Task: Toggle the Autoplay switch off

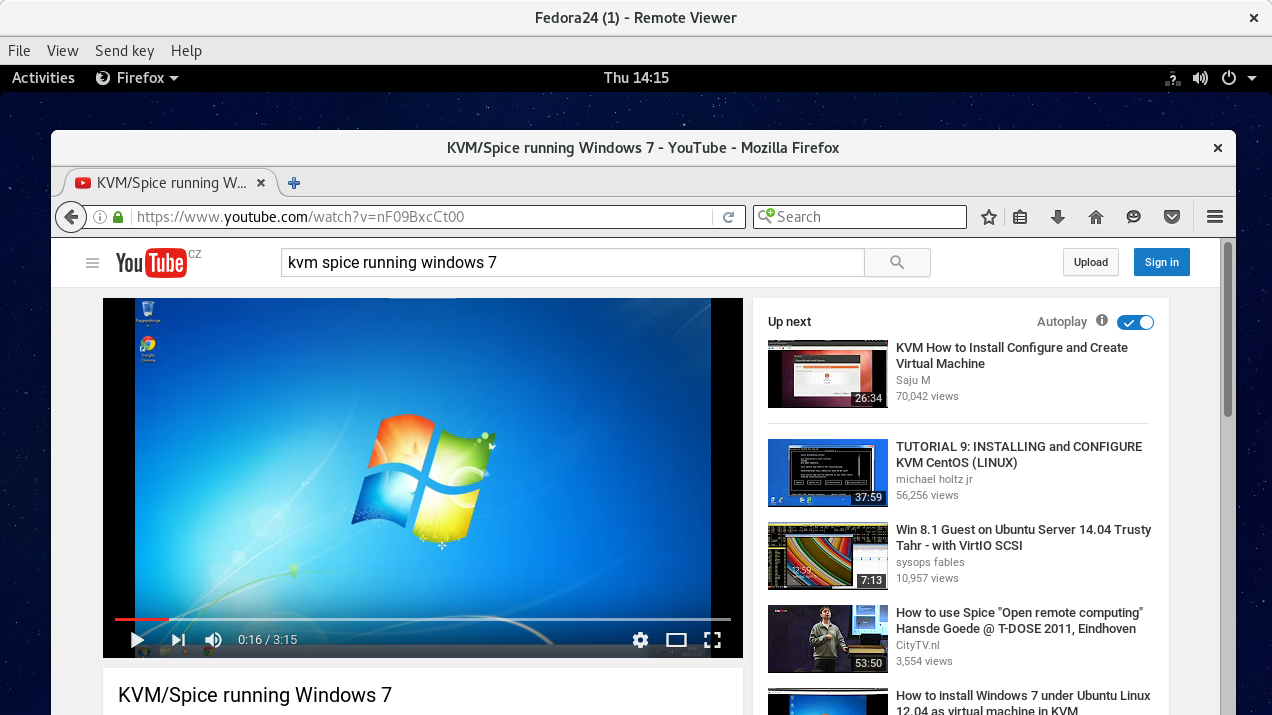Action: [1135, 322]
